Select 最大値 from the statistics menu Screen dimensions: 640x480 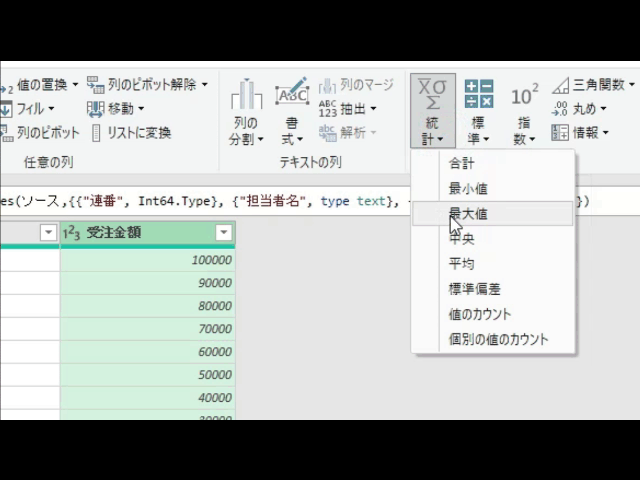point(468,213)
